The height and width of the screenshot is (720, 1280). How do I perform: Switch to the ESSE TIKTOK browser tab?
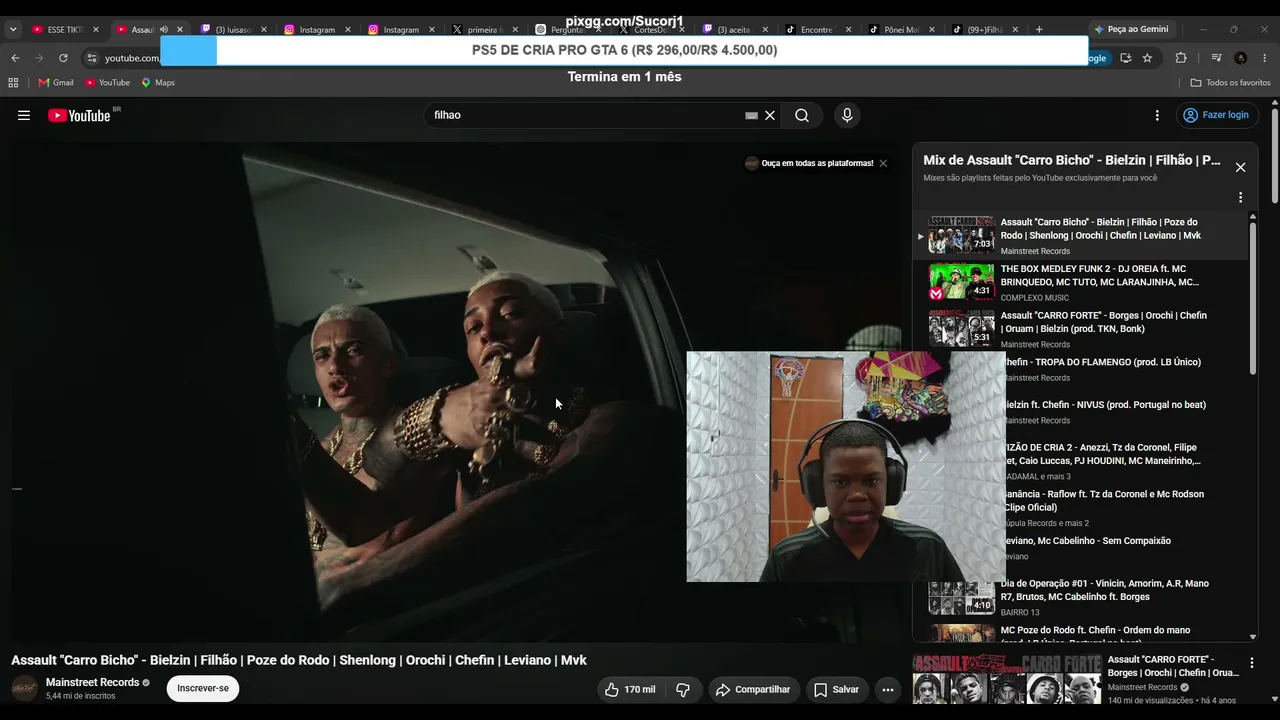tap(63, 30)
